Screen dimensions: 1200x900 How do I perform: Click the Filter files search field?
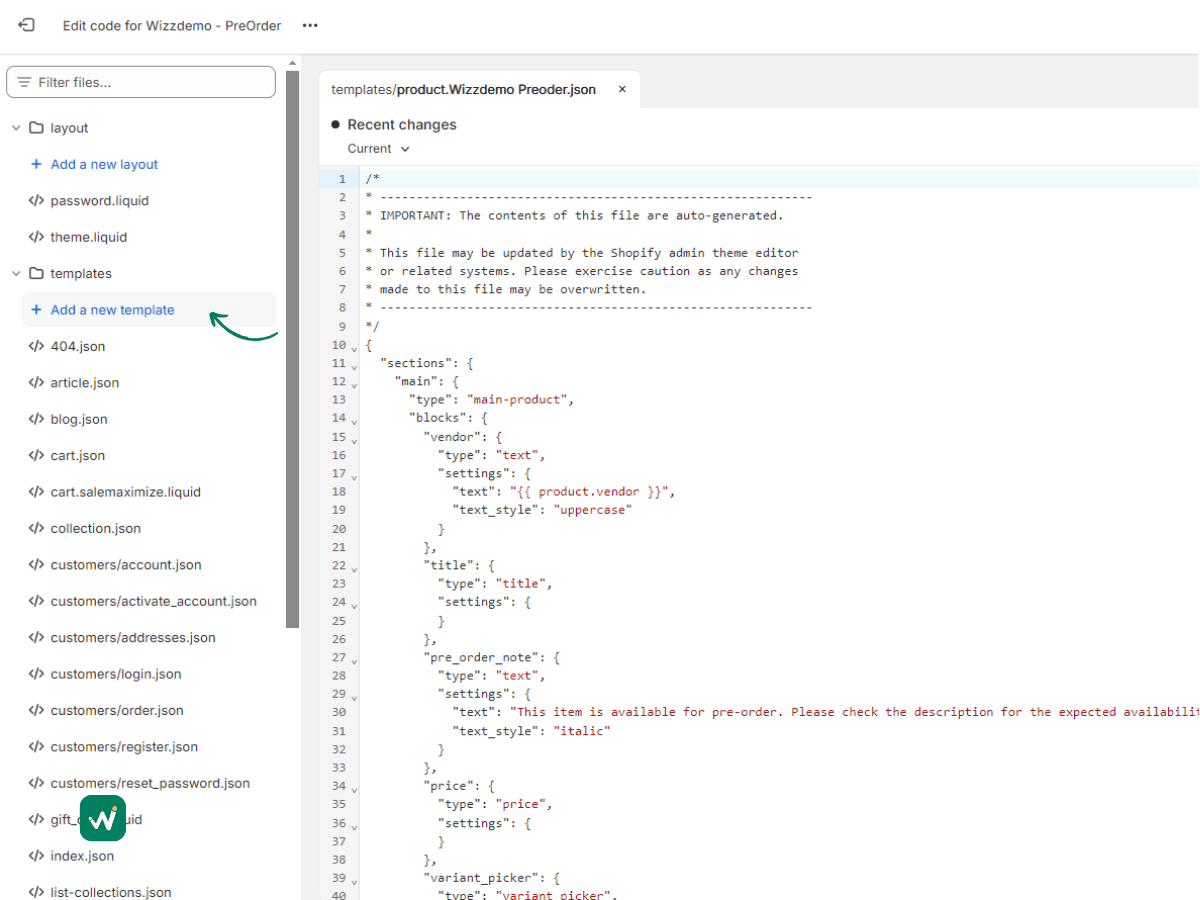pyautogui.click(x=141, y=82)
